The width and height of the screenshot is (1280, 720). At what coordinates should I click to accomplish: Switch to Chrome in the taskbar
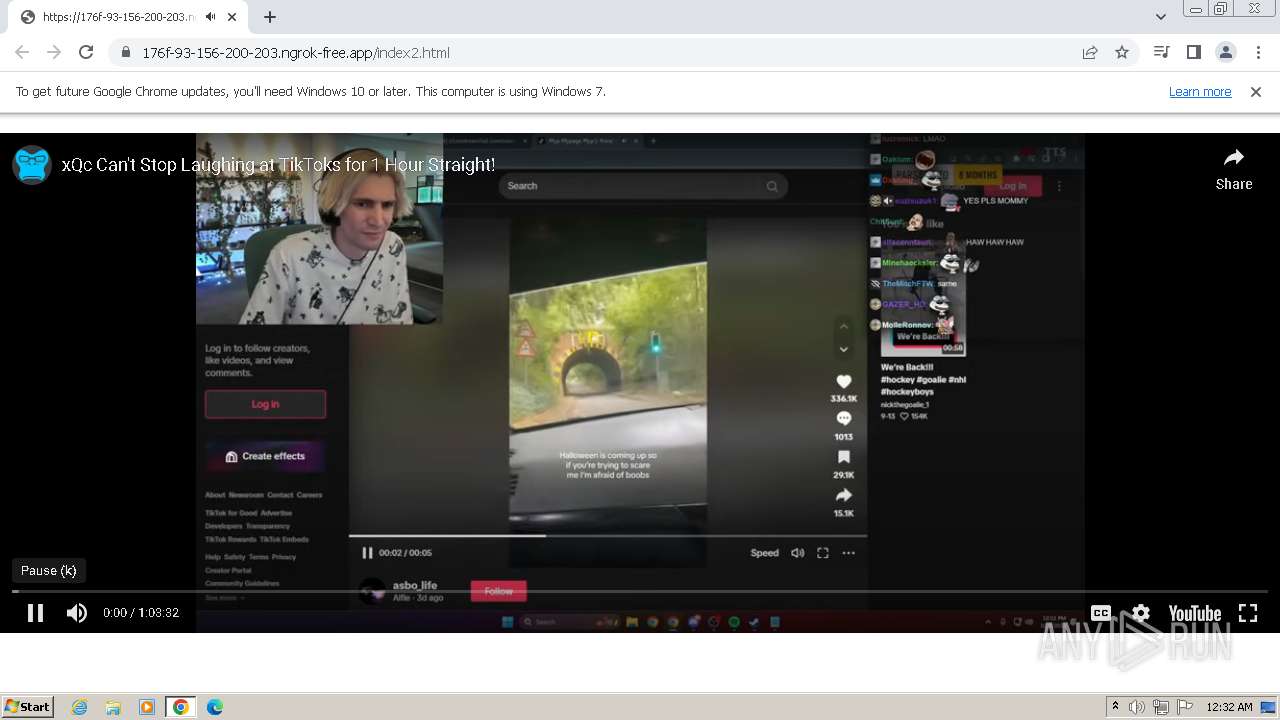[x=180, y=707]
